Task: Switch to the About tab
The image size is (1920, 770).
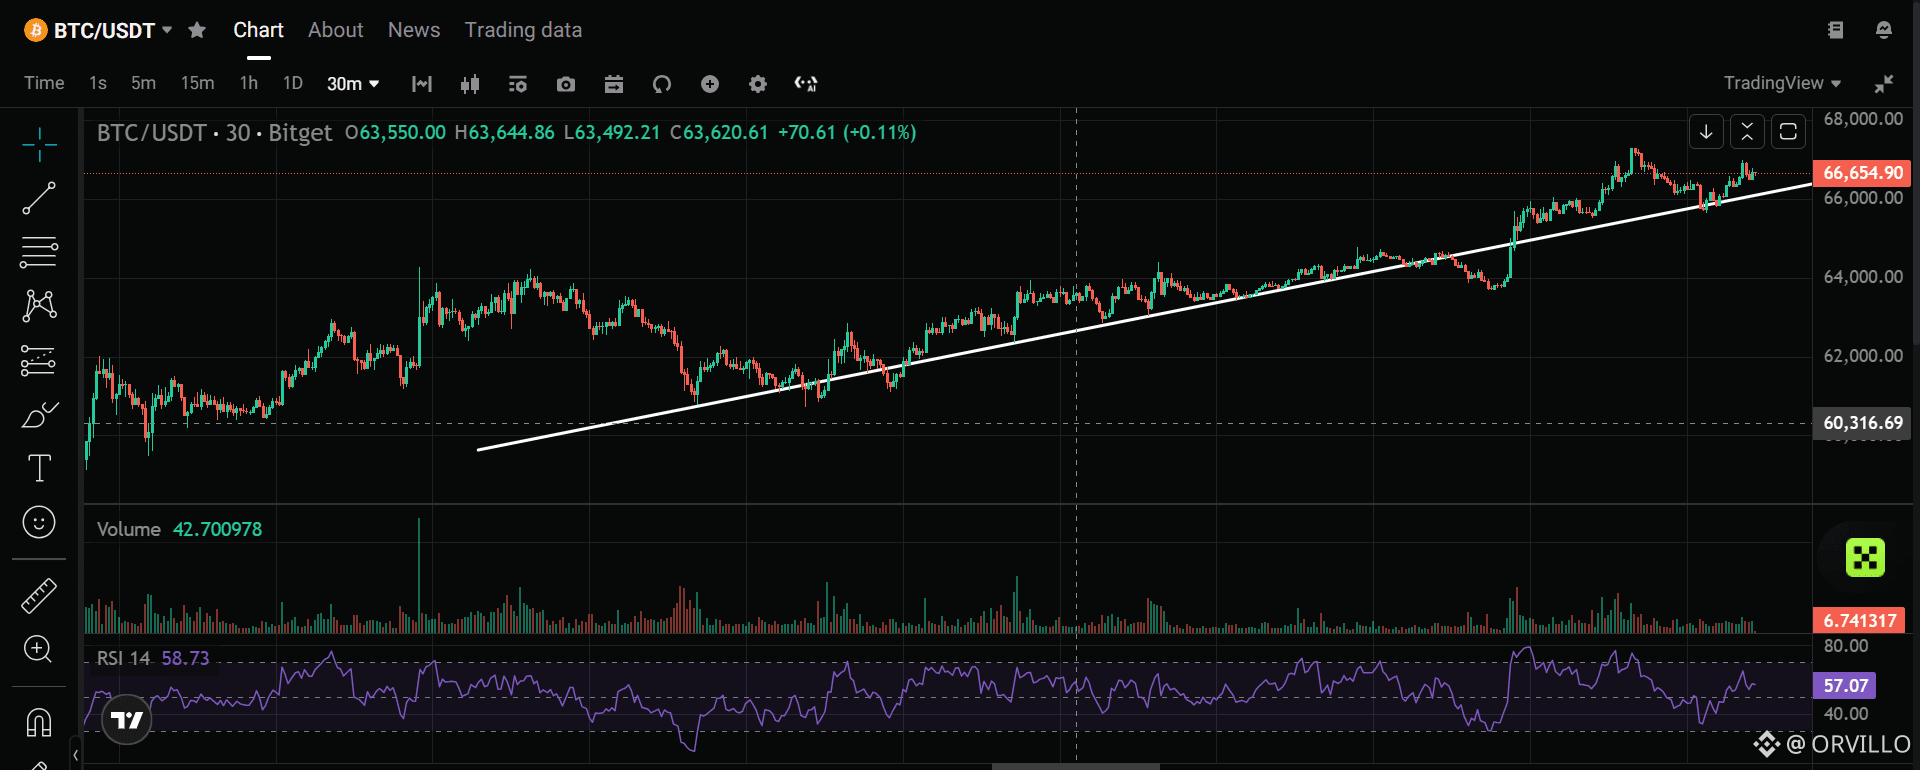Action: tap(335, 30)
